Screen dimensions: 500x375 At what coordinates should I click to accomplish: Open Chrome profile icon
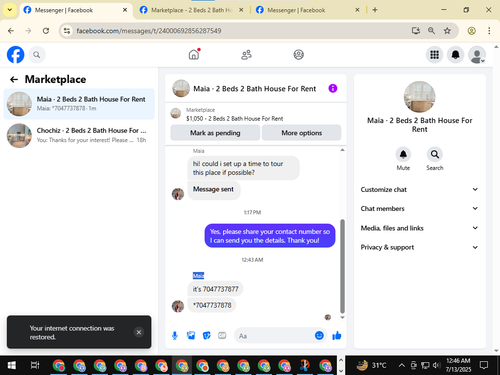pos(471,31)
